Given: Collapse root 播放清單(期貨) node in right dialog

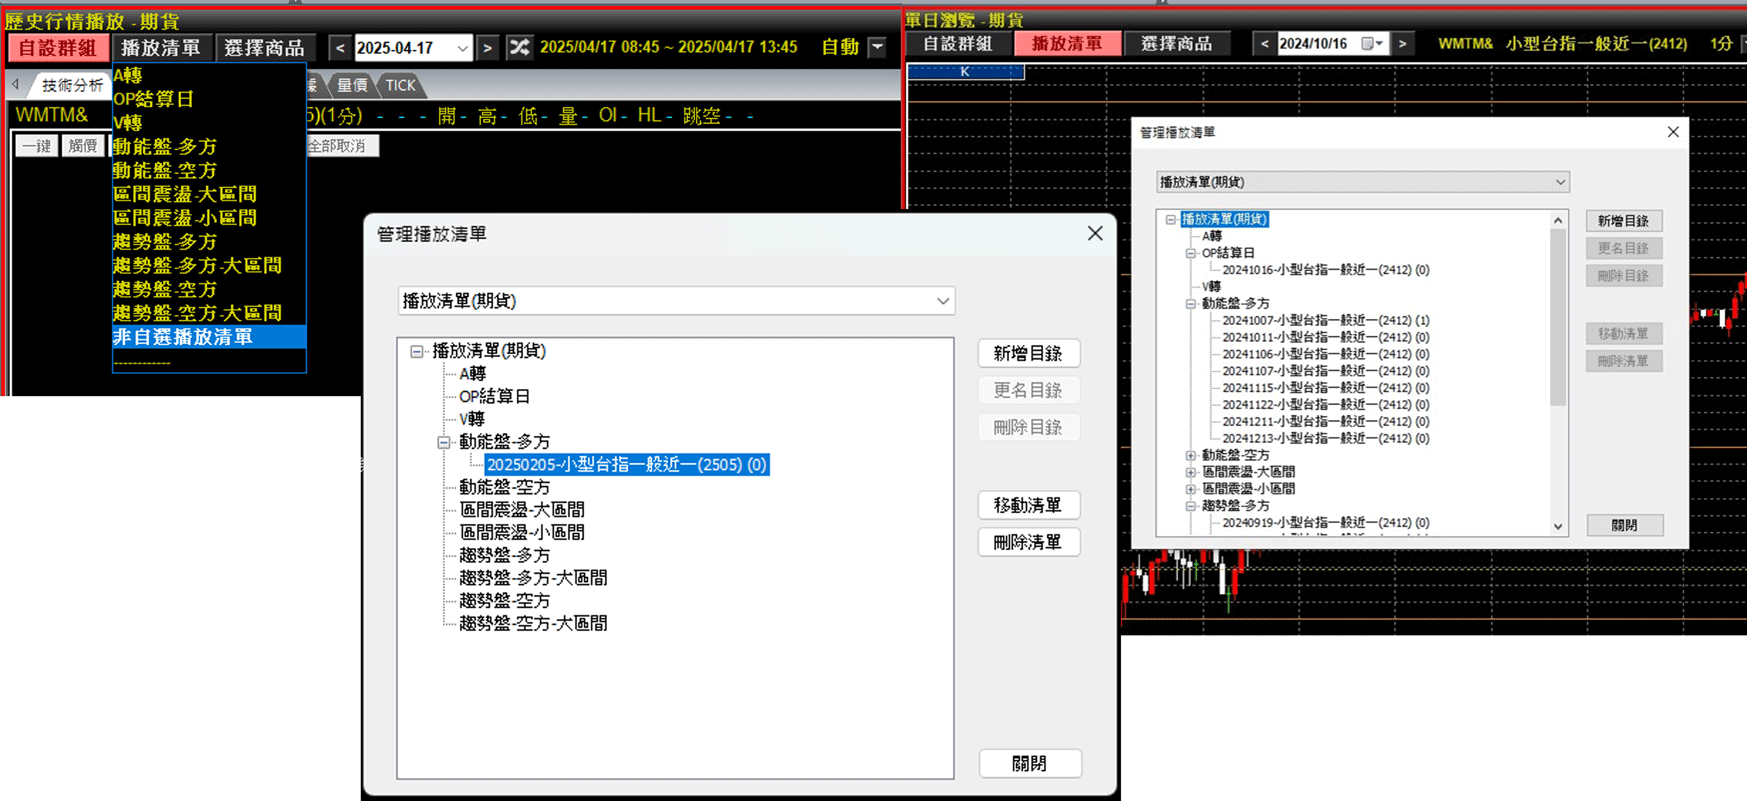Looking at the screenshot, I should 1170,219.
